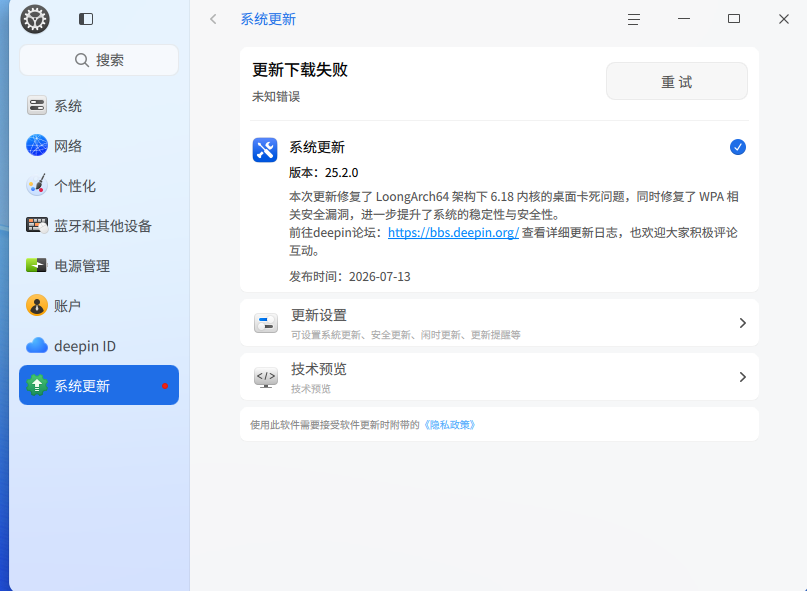Go back using the header arrow
This screenshot has width=807, height=591.
coord(214,20)
